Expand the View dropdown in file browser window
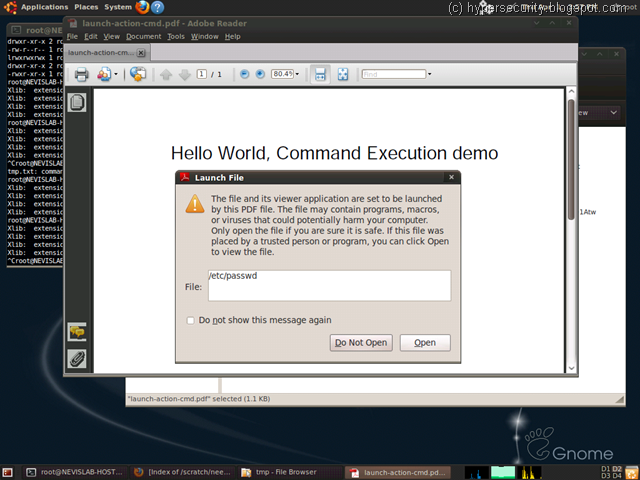Screen dimensions: 640x480 click(x=613, y=113)
